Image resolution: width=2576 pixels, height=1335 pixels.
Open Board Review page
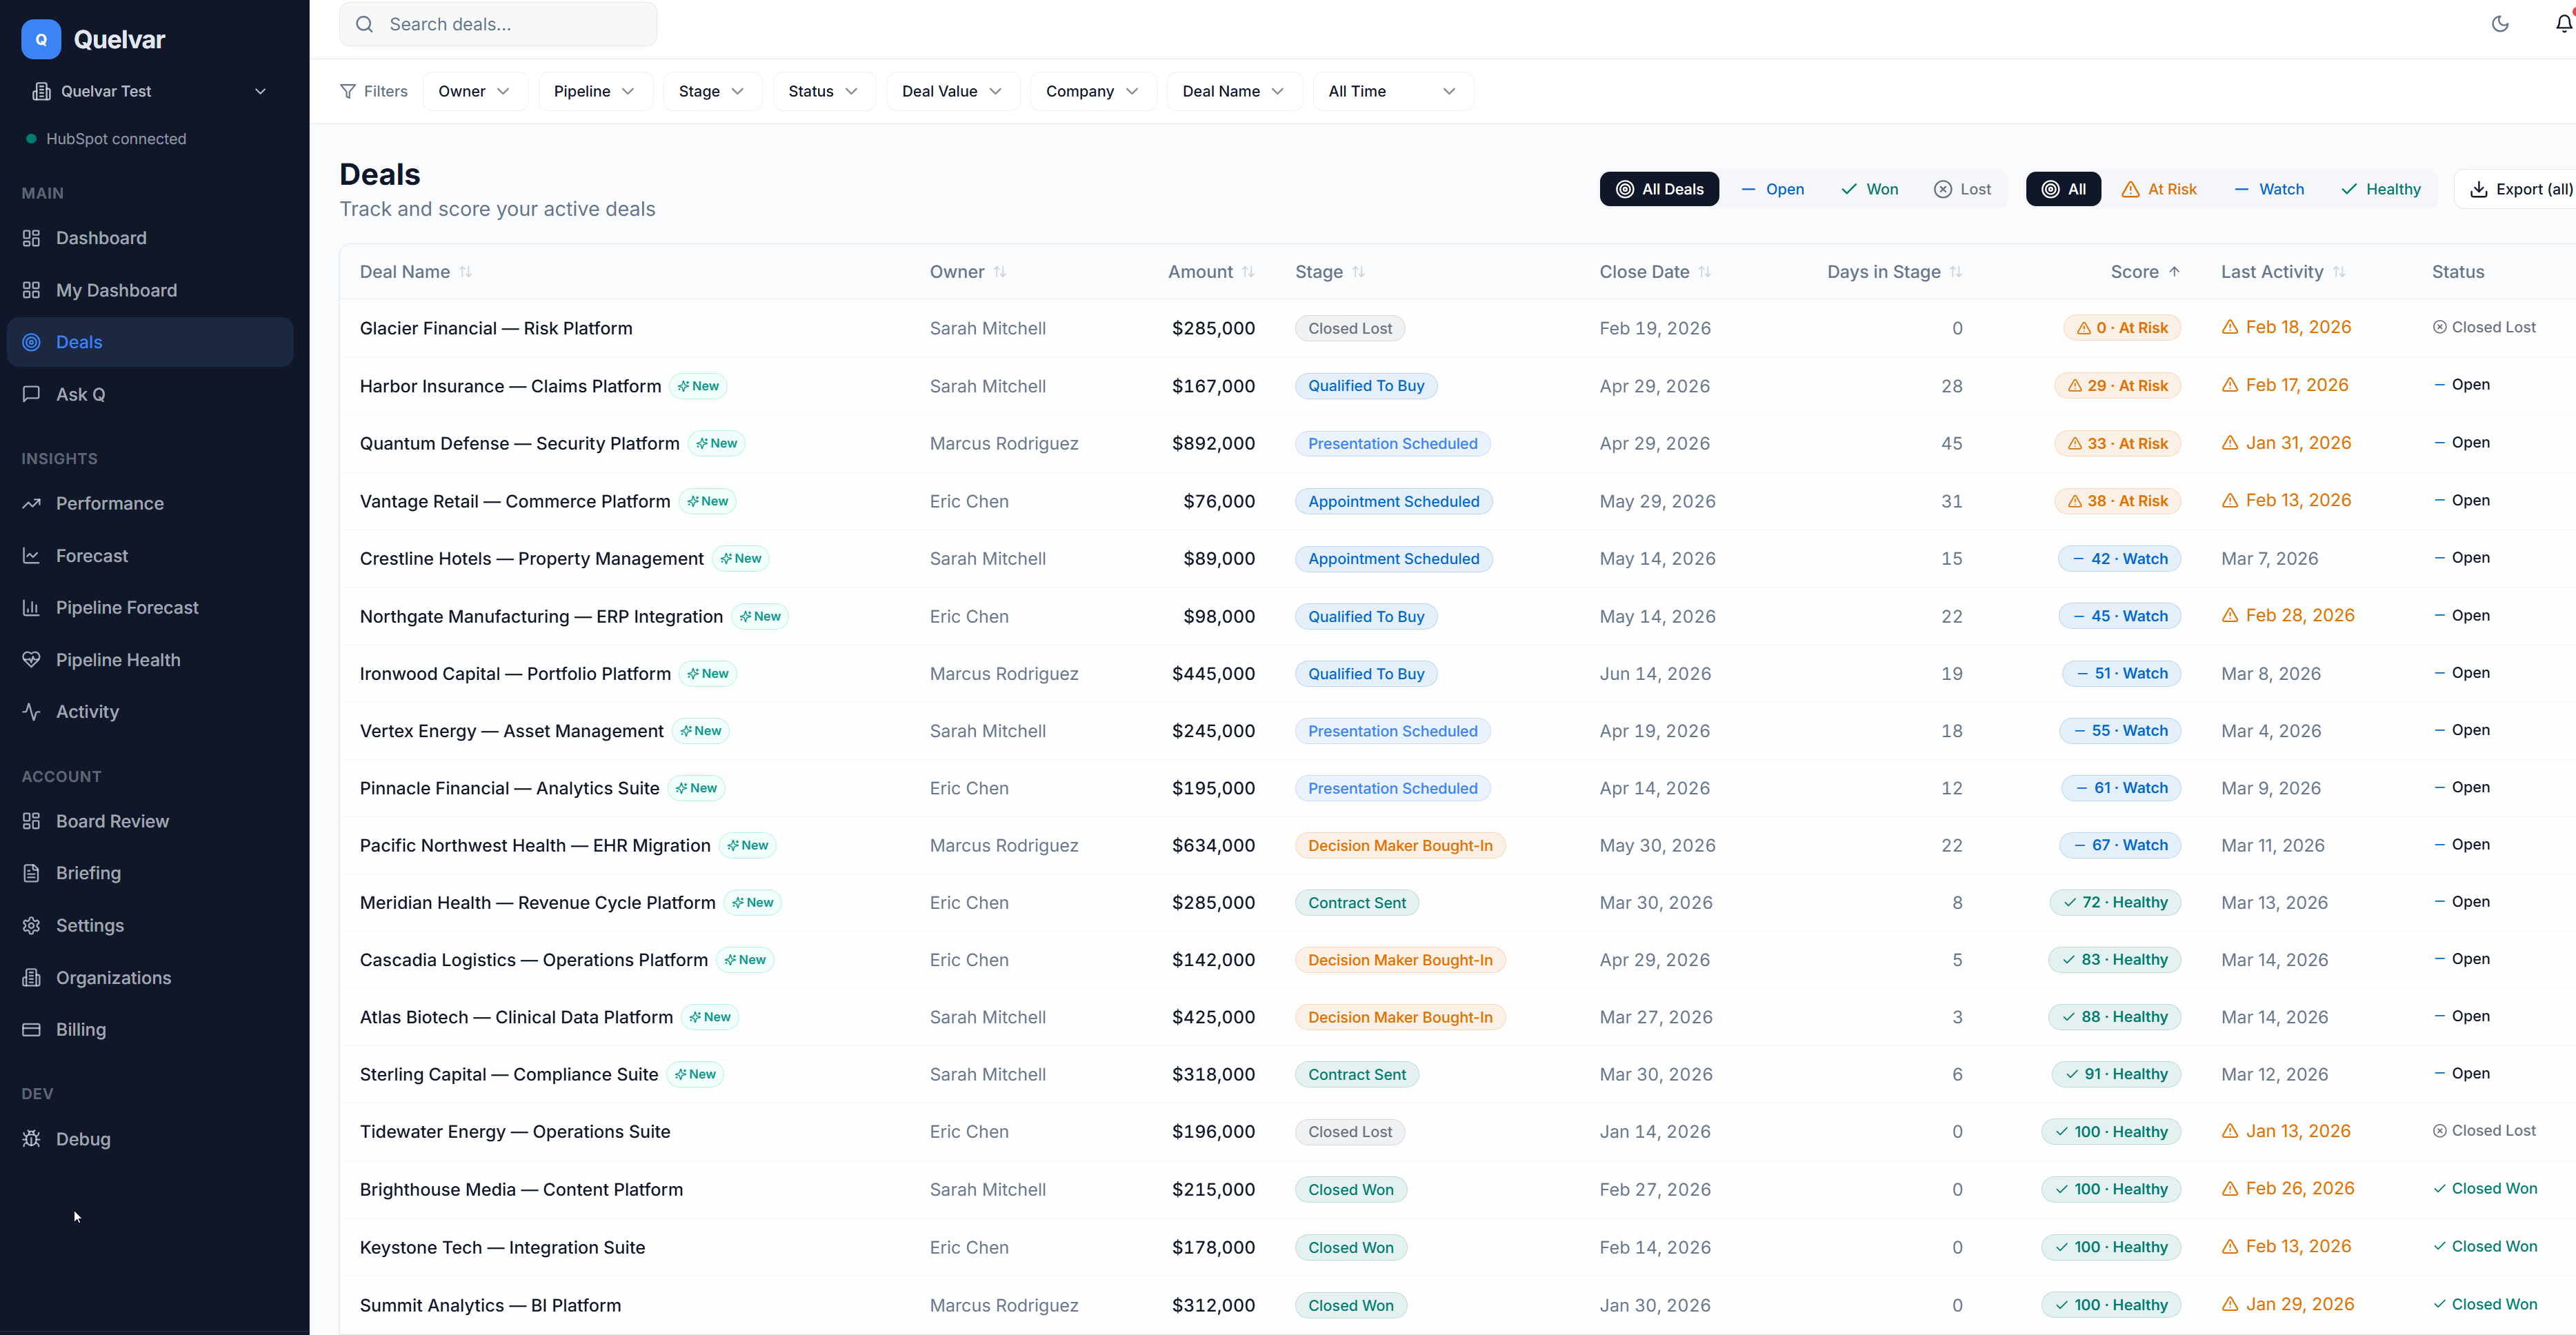112,821
